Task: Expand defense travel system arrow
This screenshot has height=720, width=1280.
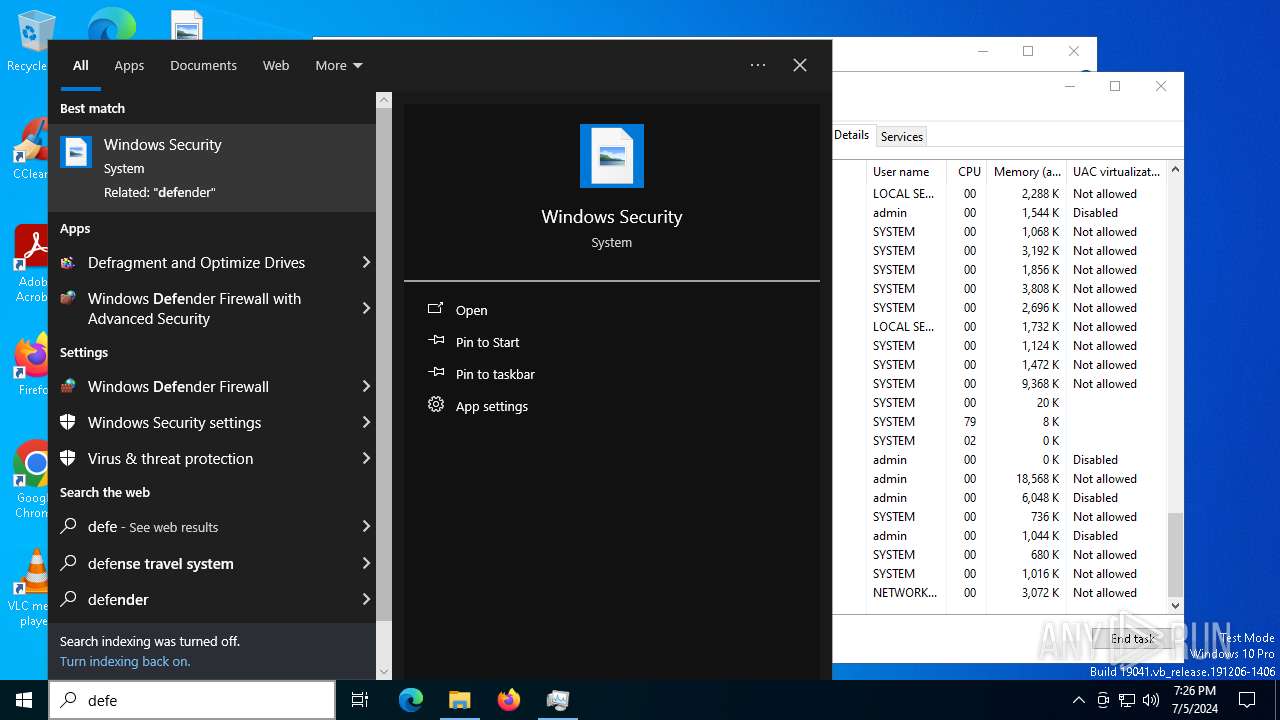Action: (x=366, y=563)
